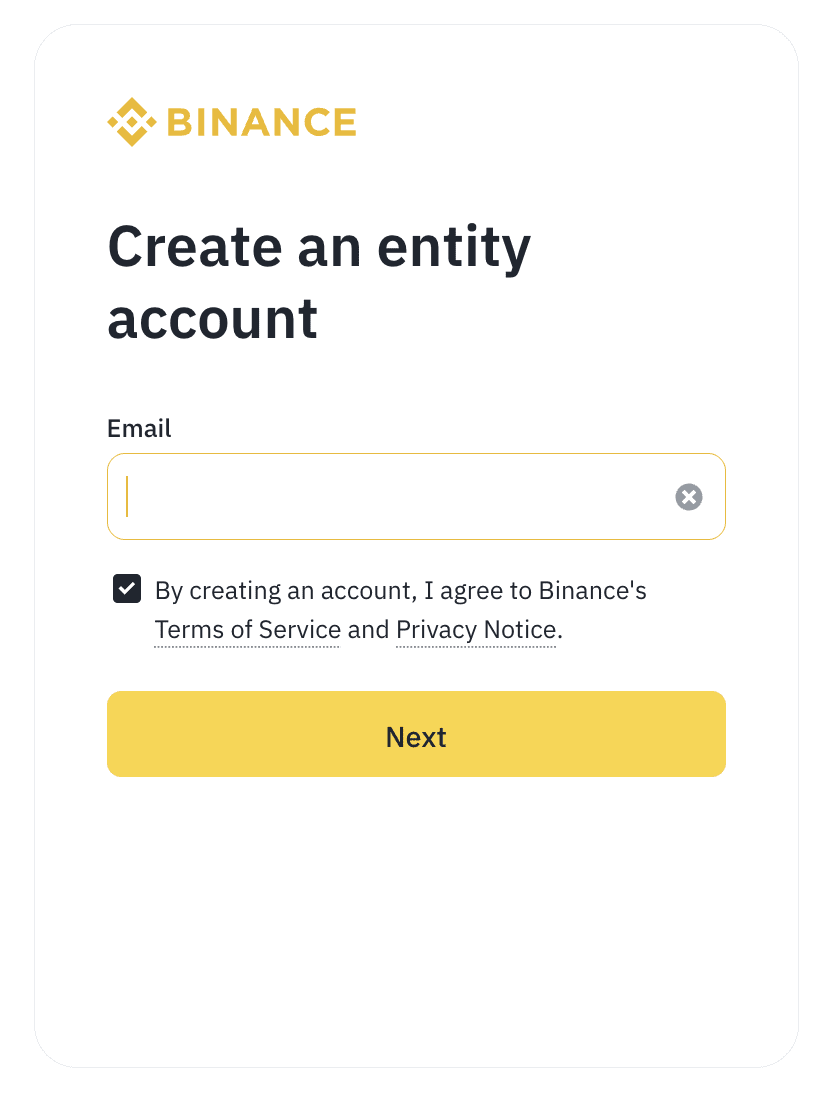Viewport: 830px width, 1098px height.
Task: Click the word "and" between the links
Action: coord(368,630)
